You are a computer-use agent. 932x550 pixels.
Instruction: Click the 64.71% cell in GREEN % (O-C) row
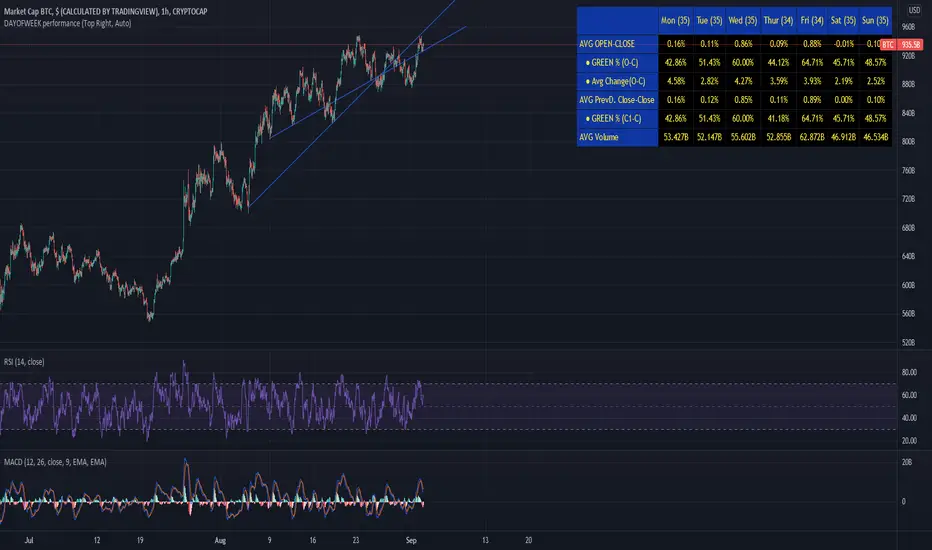(x=812, y=62)
